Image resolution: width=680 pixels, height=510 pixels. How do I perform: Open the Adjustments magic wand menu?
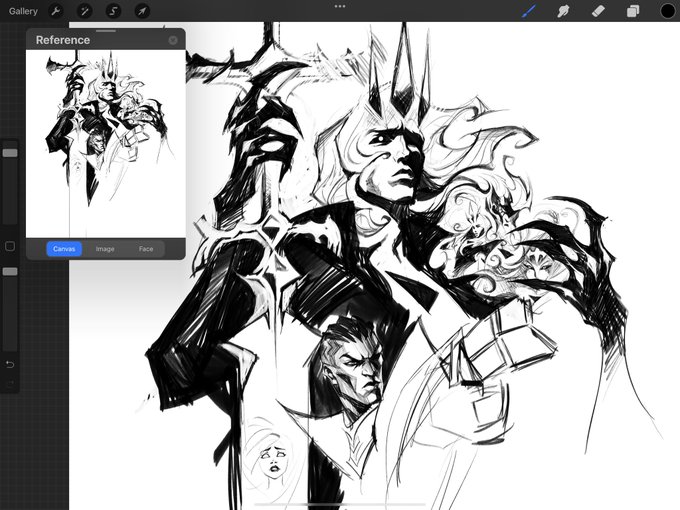(85, 11)
